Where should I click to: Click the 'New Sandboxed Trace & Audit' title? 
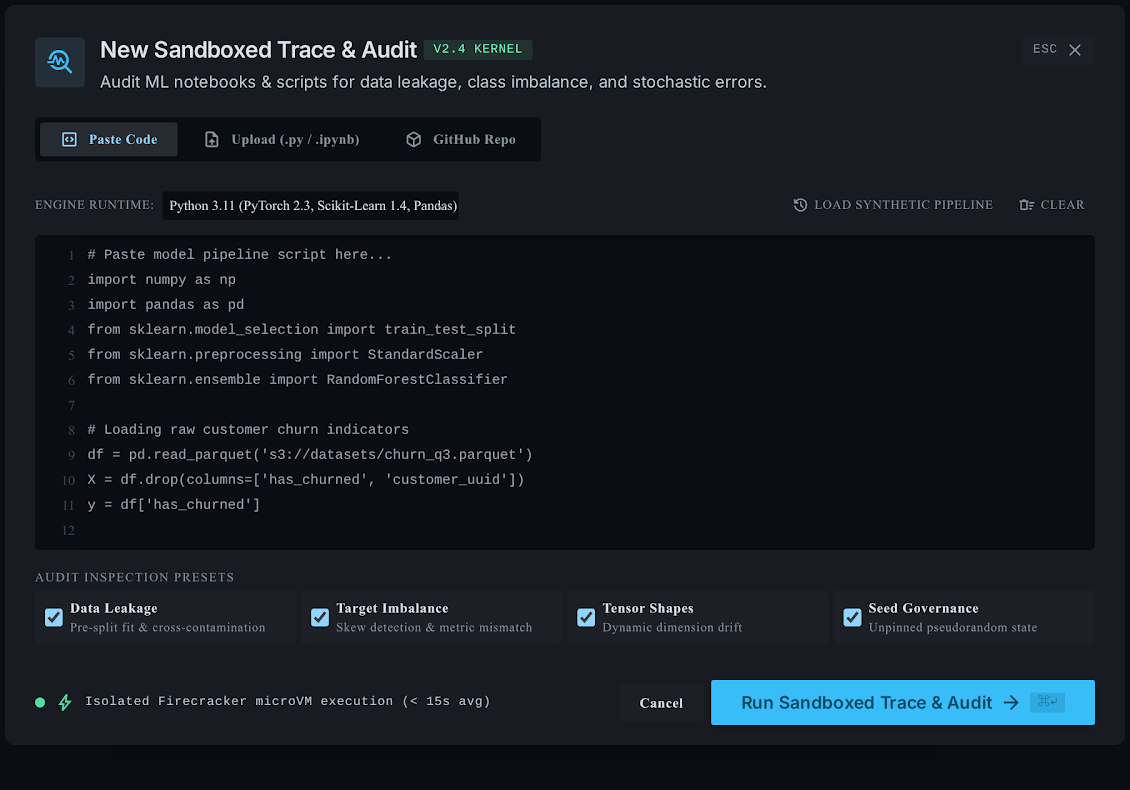click(258, 50)
